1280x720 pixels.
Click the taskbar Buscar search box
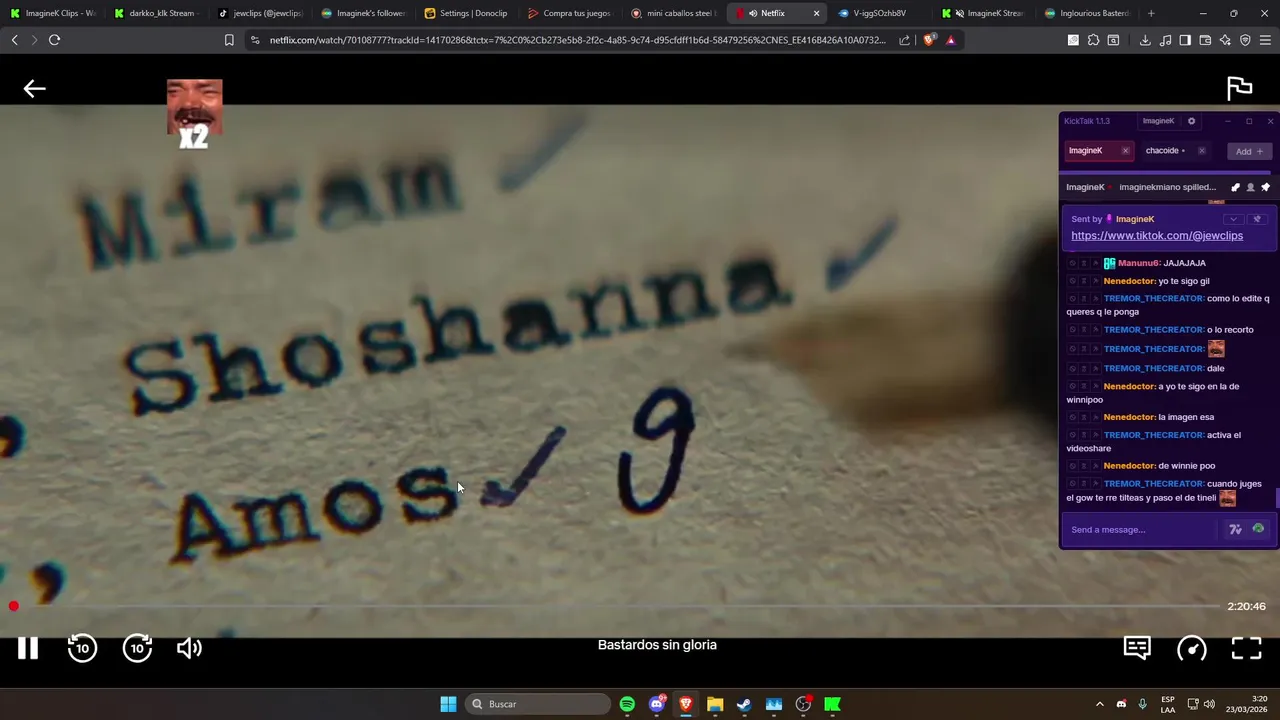click(x=539, y=704)
